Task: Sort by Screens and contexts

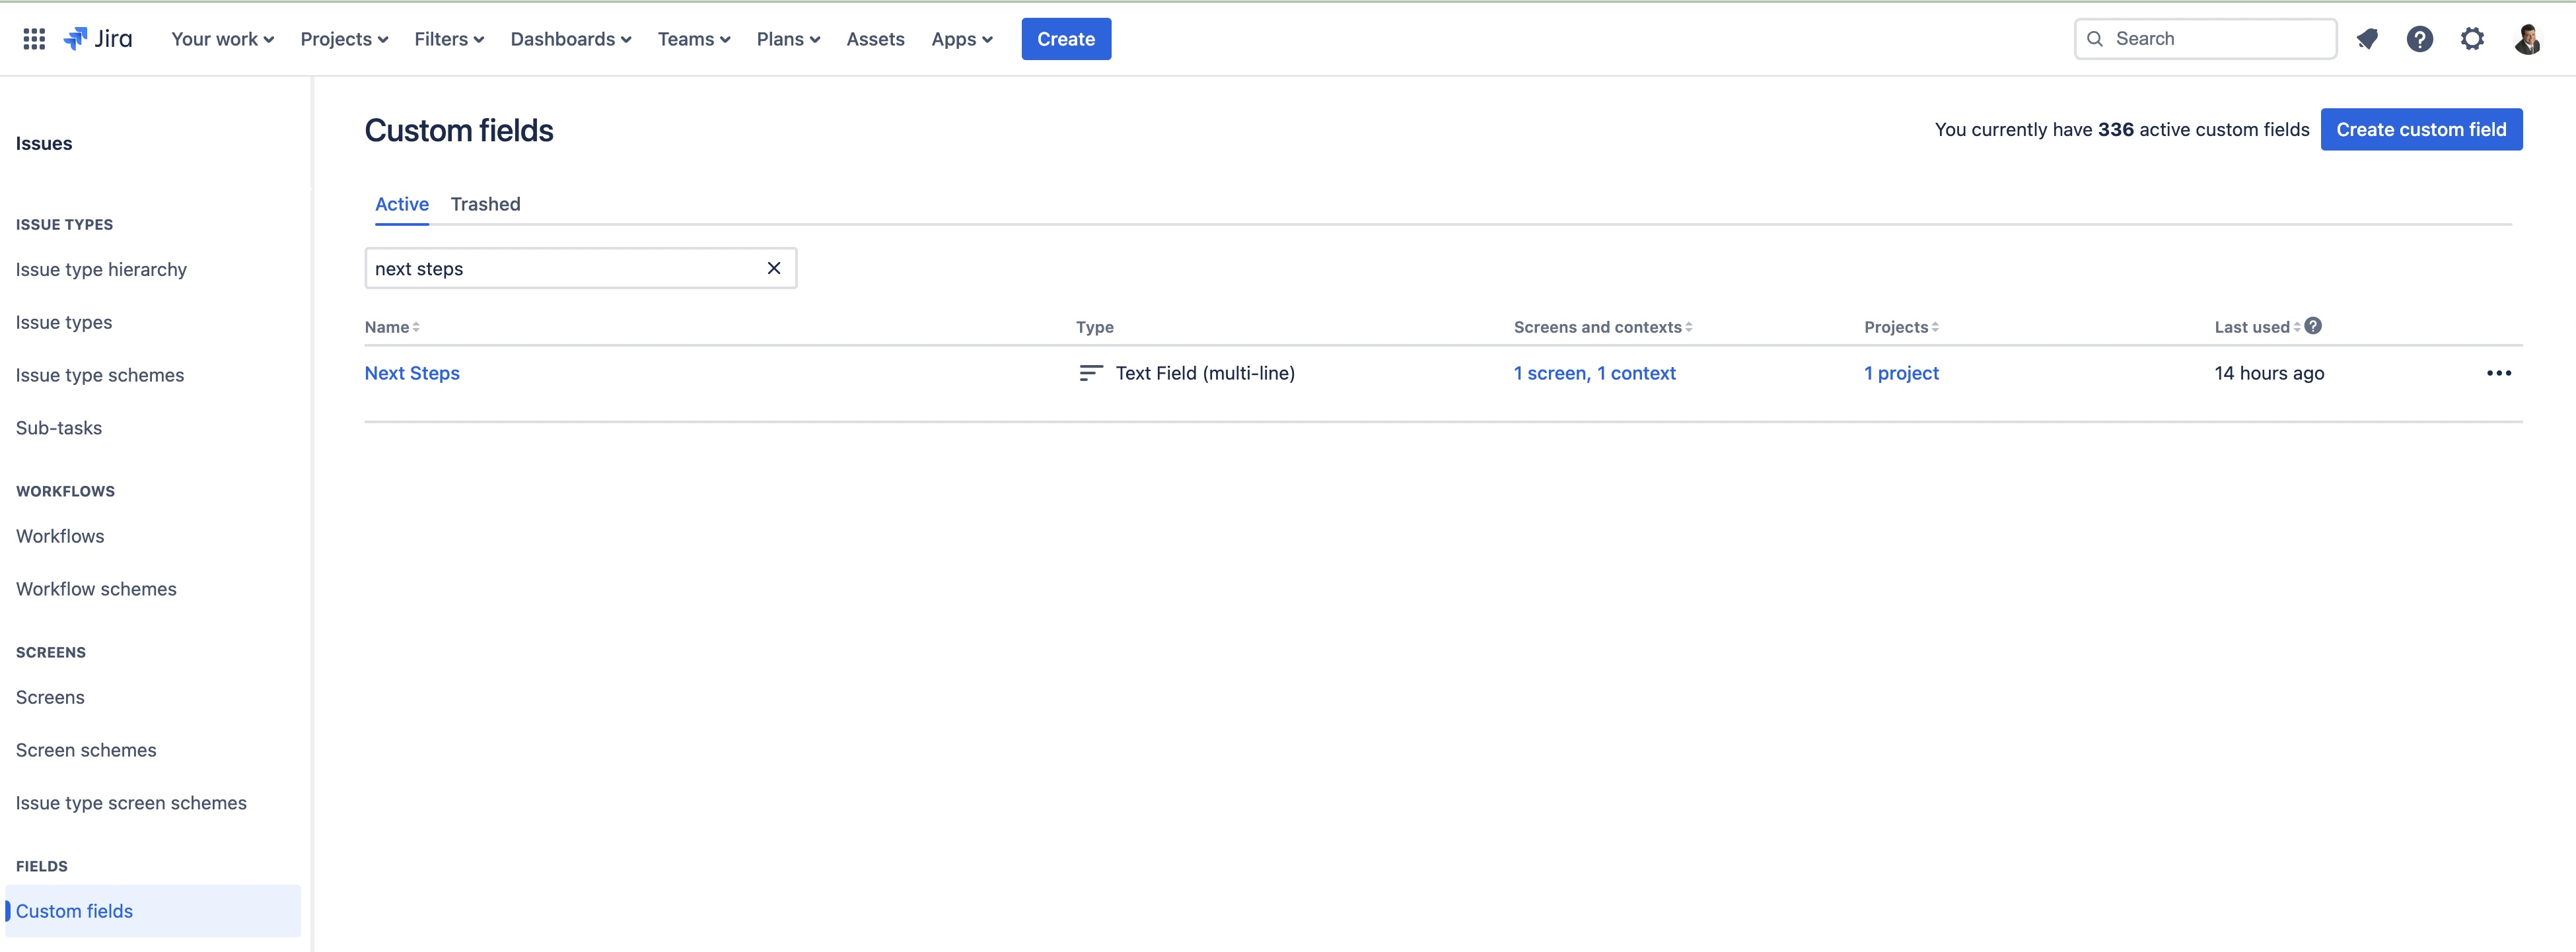Action: point(1598,326)
